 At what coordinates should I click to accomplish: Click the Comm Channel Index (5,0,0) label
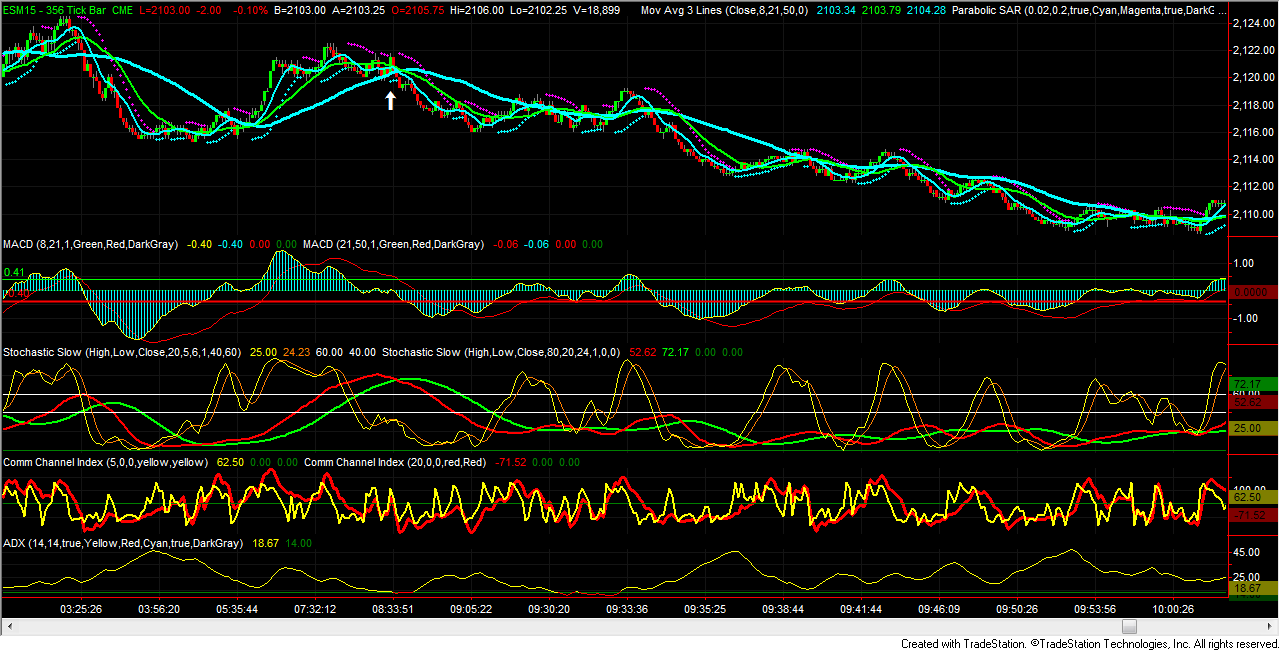(106, 462)
